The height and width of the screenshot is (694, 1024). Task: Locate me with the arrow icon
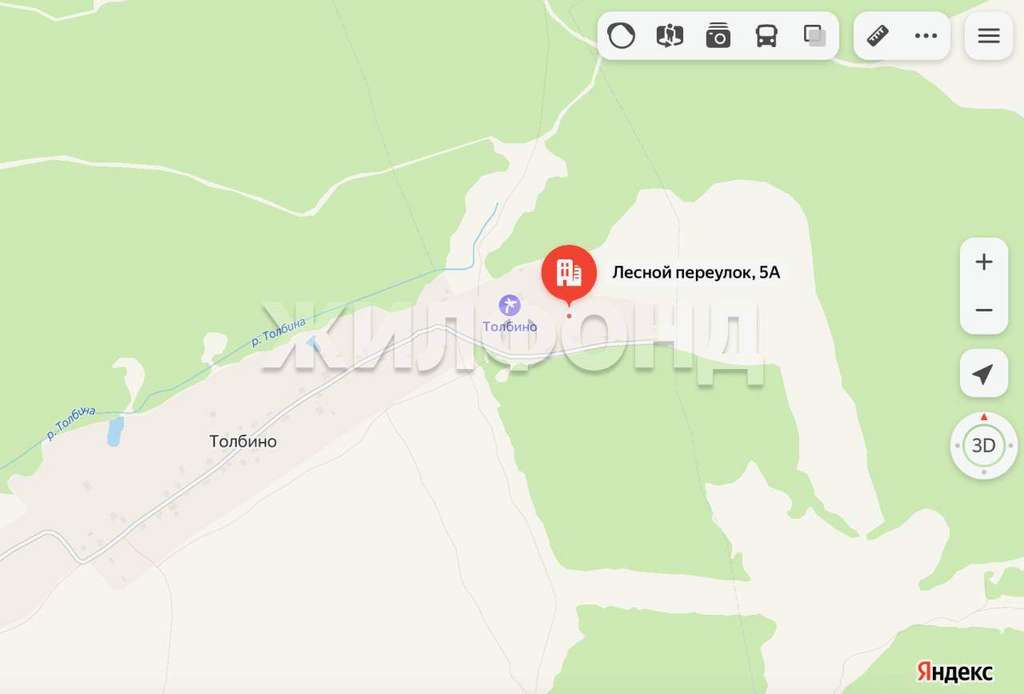coord(984,373)
